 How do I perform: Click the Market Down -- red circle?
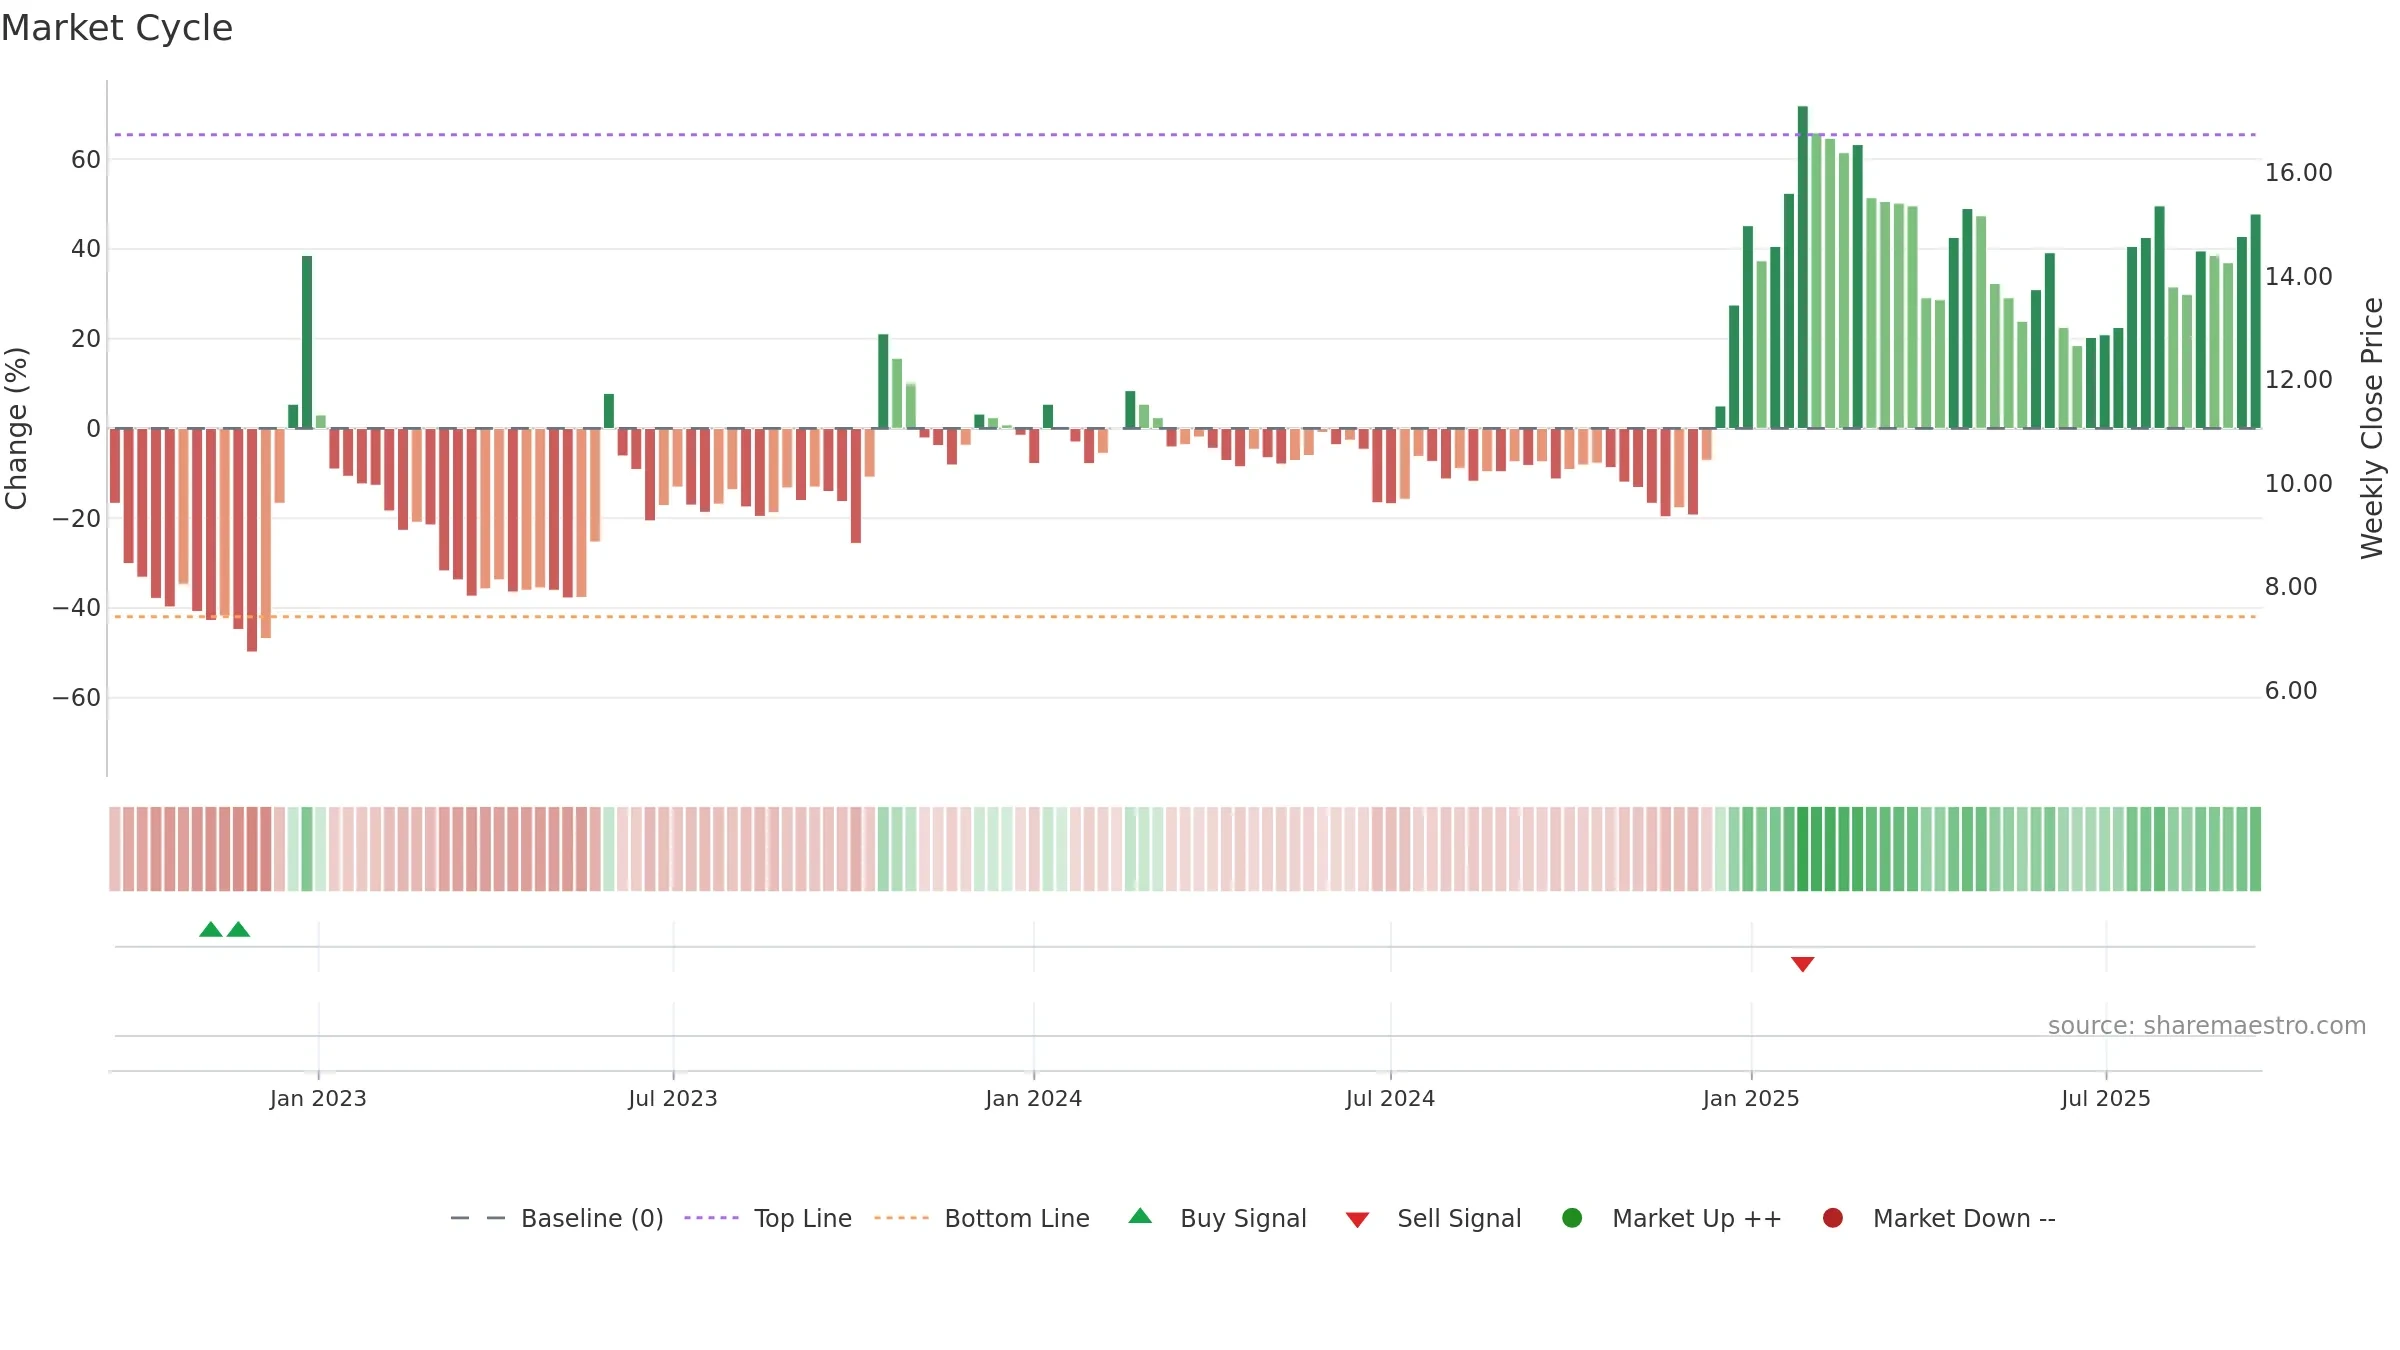[x=1833, y=1218]
